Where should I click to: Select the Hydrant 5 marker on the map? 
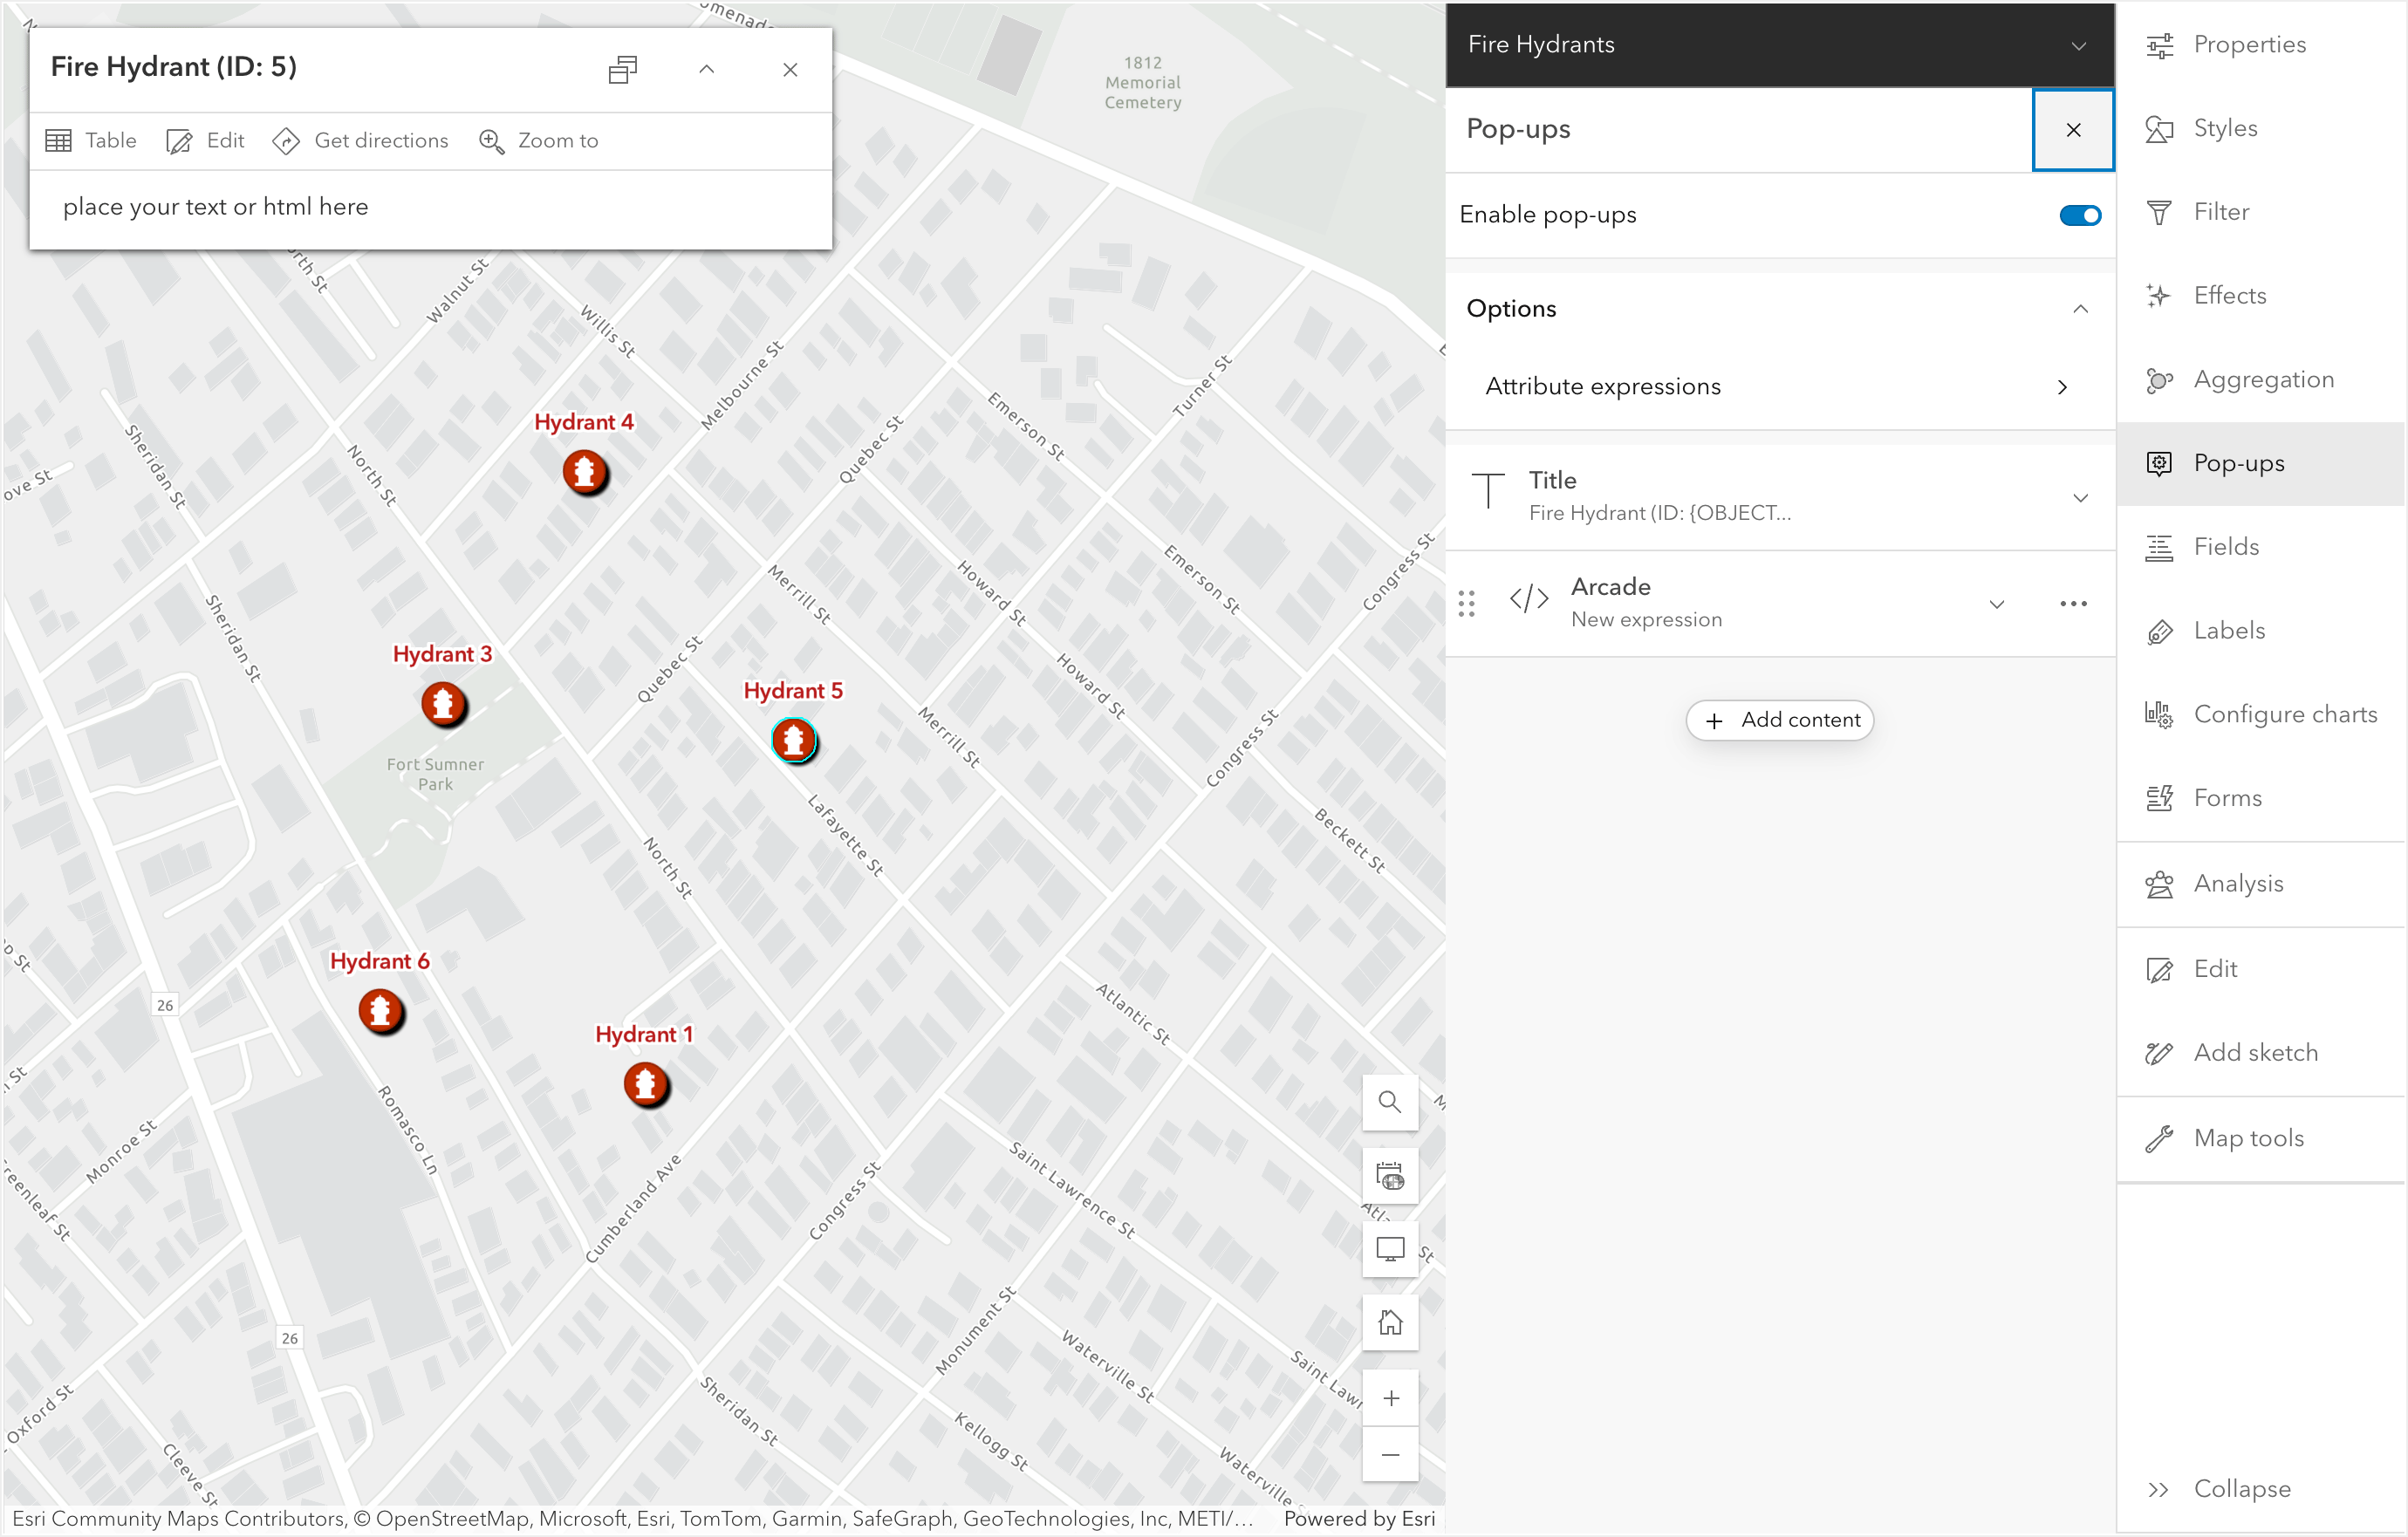point(794,741)
